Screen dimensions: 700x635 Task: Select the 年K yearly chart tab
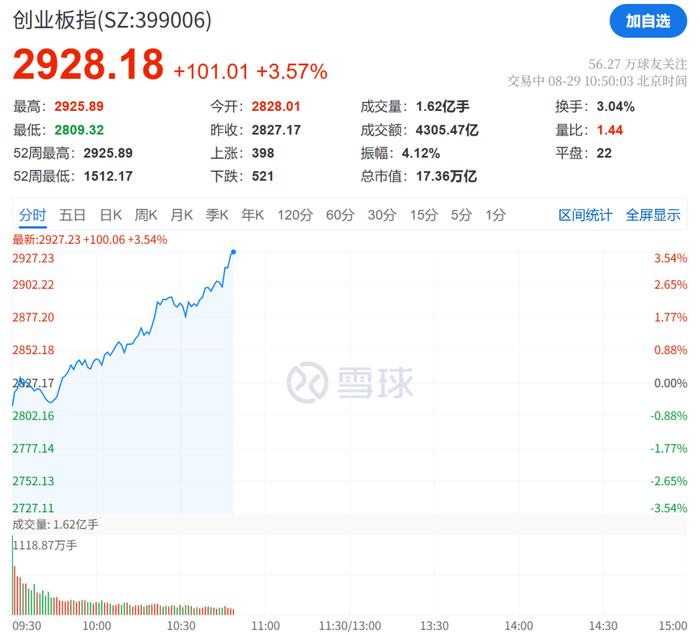click(x=252, y=215)
